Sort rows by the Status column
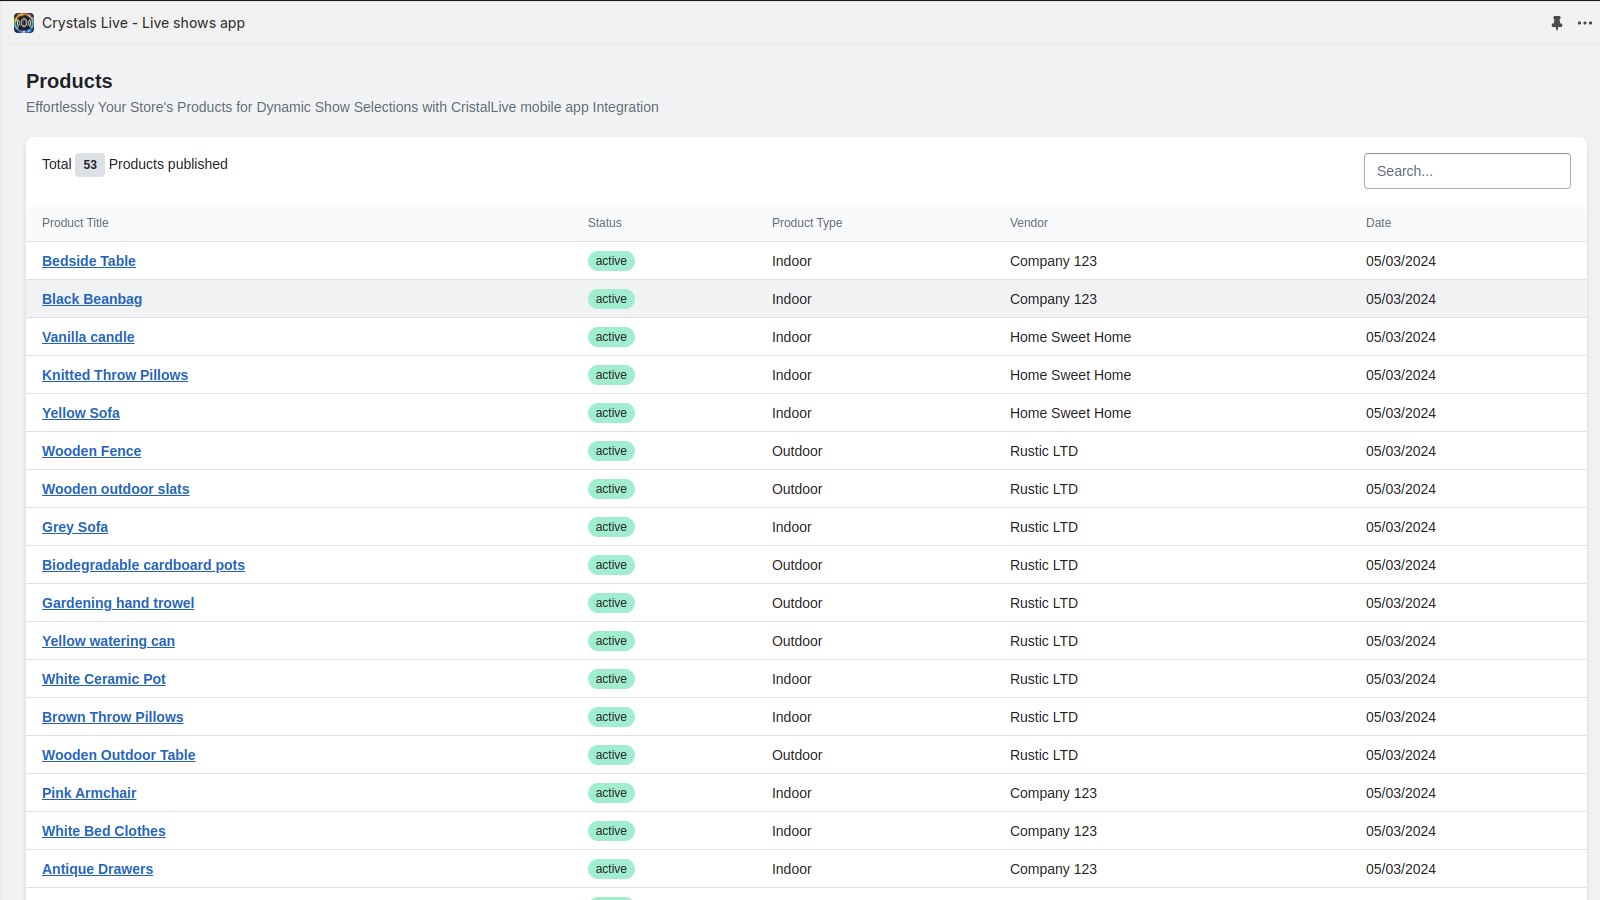1600x900 pixels. (x=604, y=222)
